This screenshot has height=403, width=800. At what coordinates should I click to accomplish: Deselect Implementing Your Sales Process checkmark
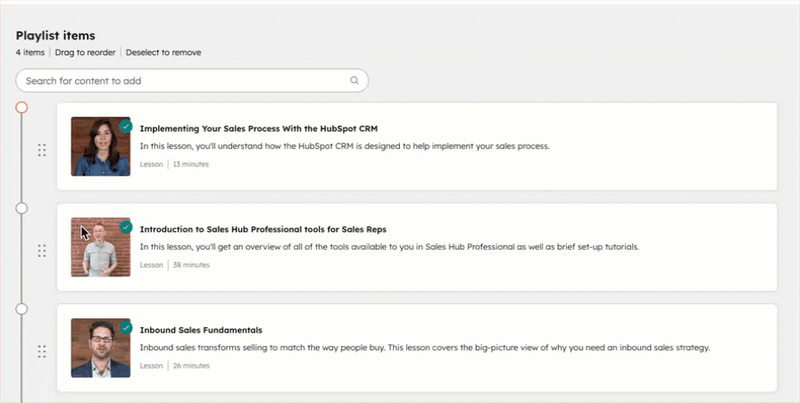point(126,126)
